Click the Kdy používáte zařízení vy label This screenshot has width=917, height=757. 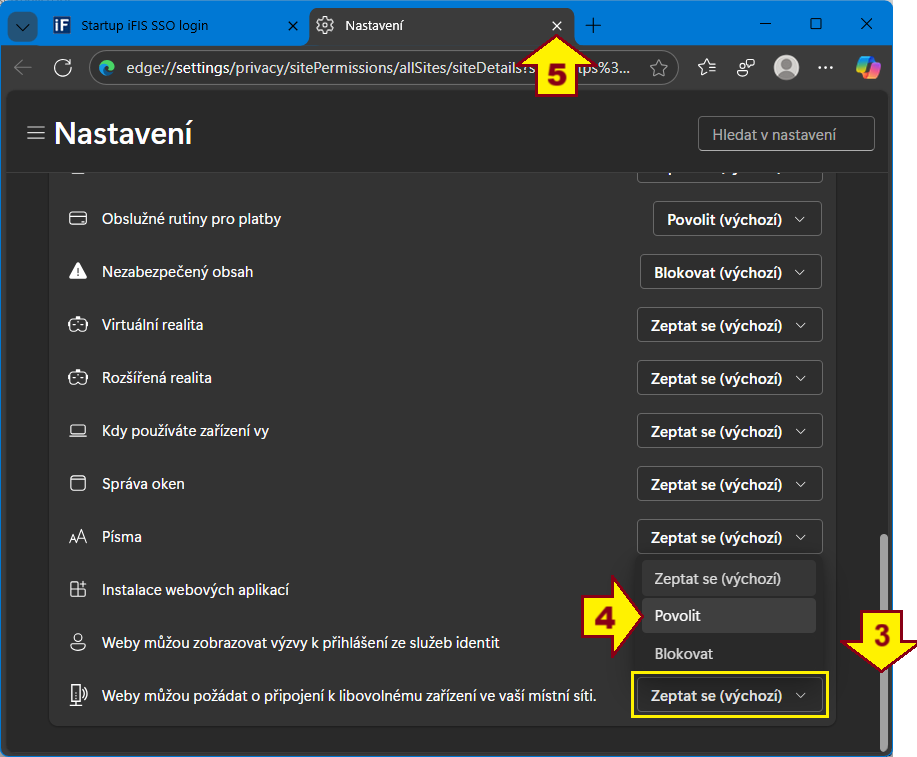point(185,431)
